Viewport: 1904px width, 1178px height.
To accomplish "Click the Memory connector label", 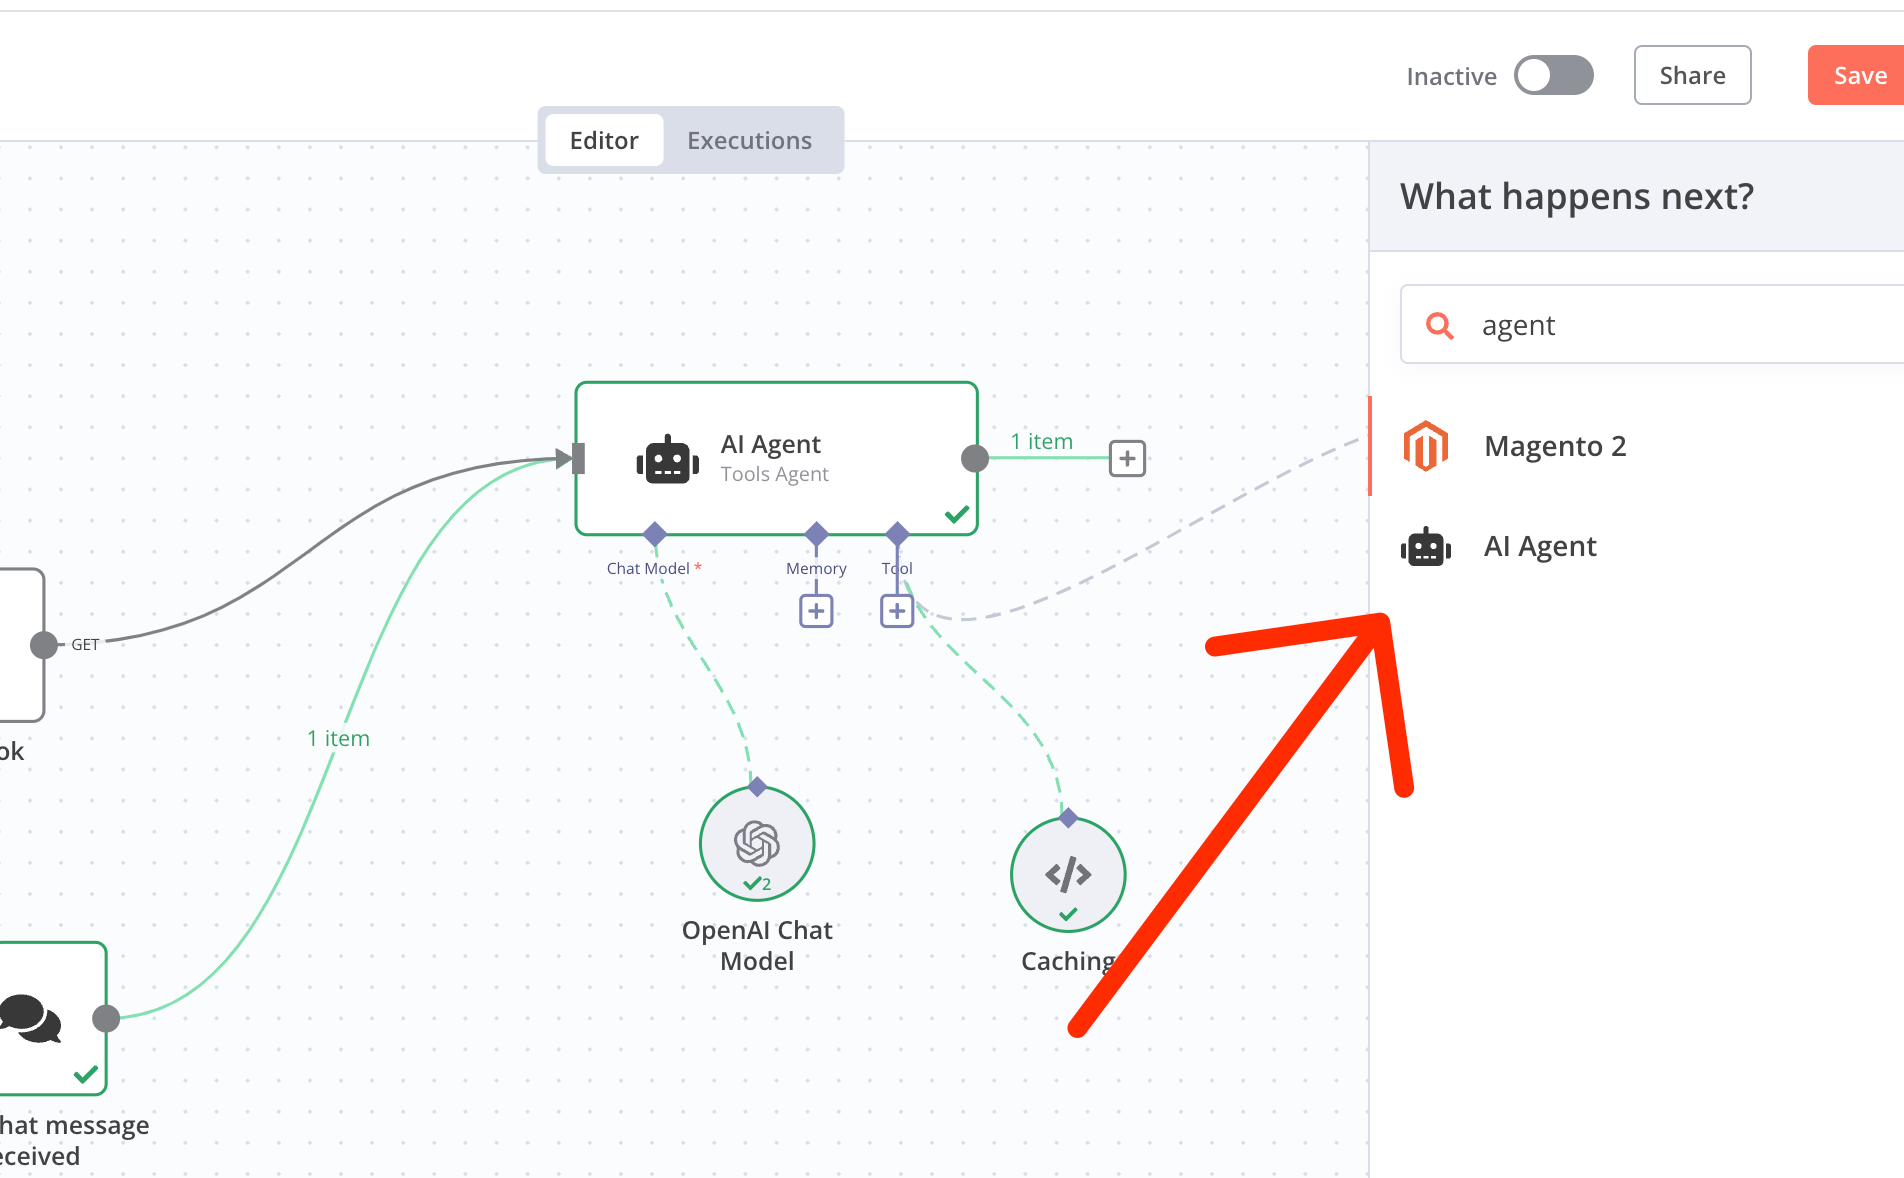I will coord(816,568).
